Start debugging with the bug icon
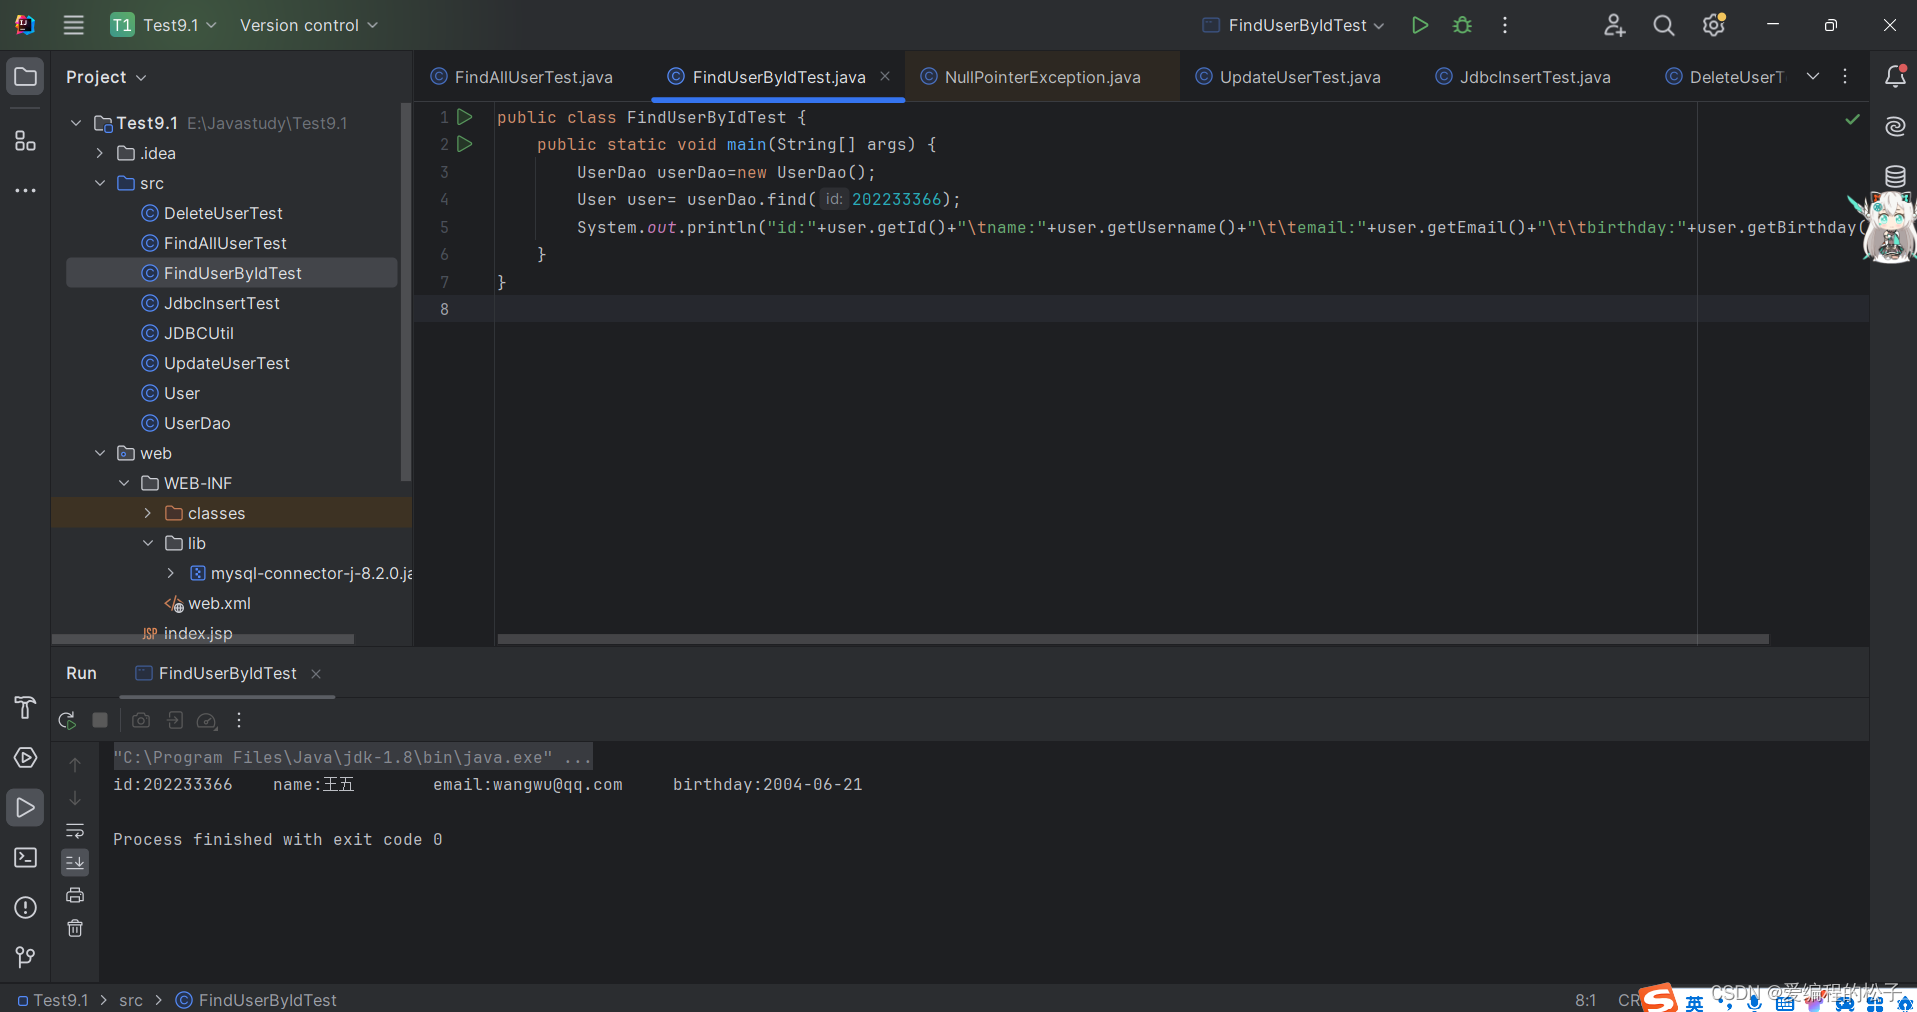The width and height of the screenshot is (1917, 1012). click(x=1462, y=25)
